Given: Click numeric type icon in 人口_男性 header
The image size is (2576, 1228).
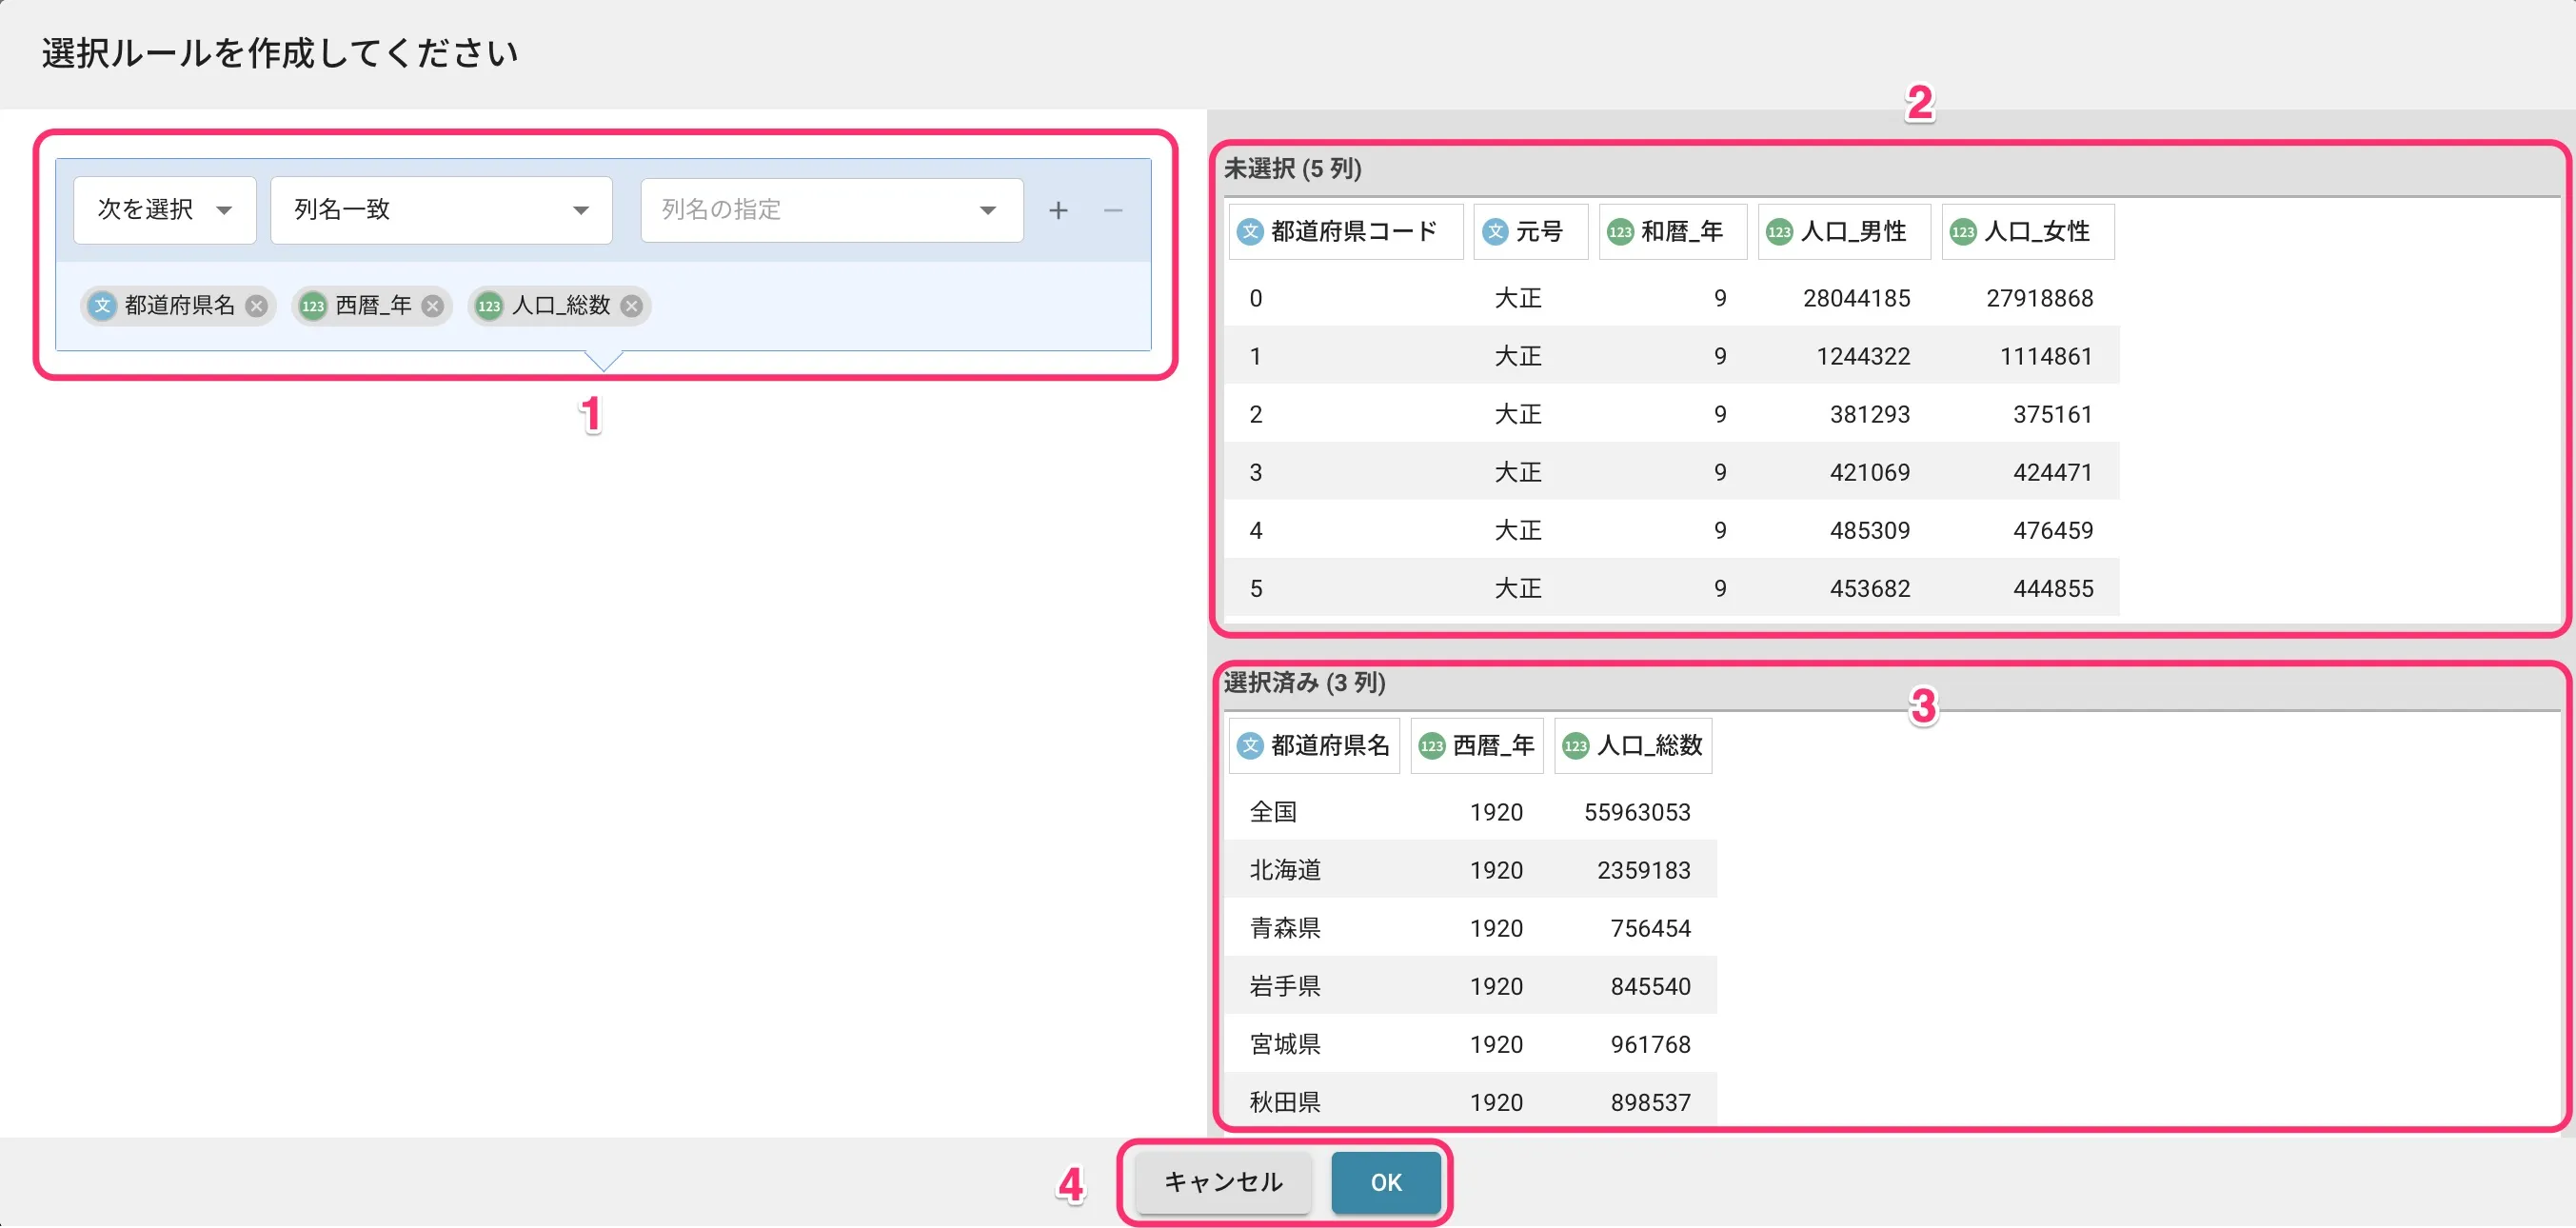Looking at the screenshot, I should [x=1779, y=232].
